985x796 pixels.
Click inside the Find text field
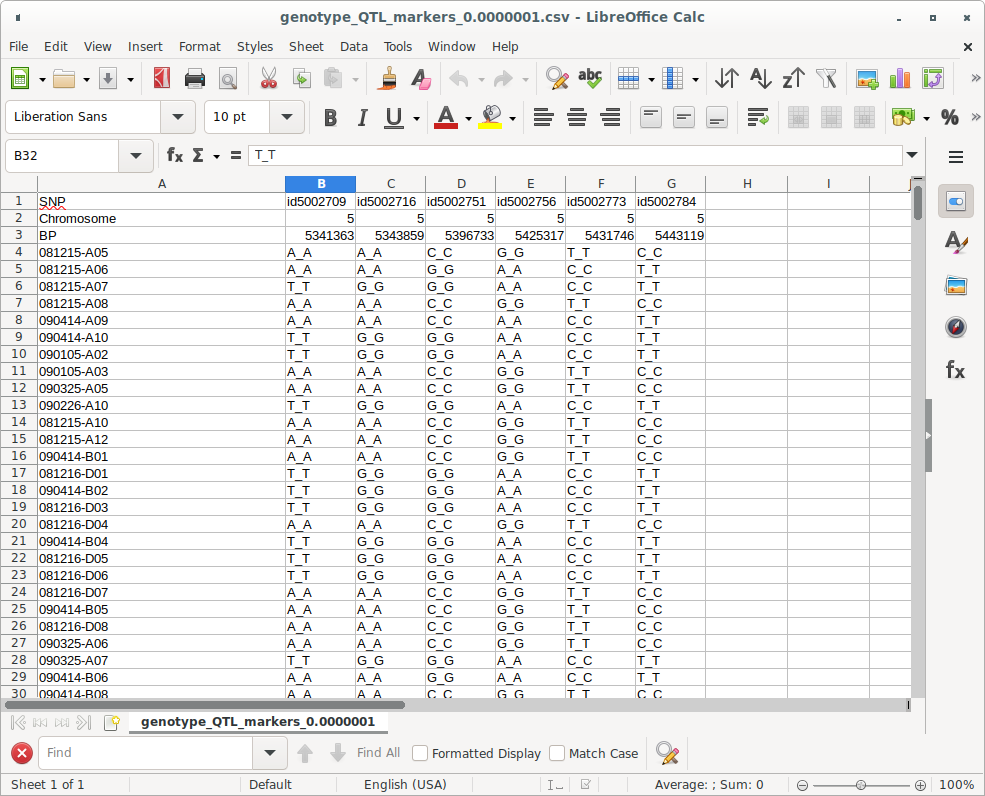(x=147, y=753)
